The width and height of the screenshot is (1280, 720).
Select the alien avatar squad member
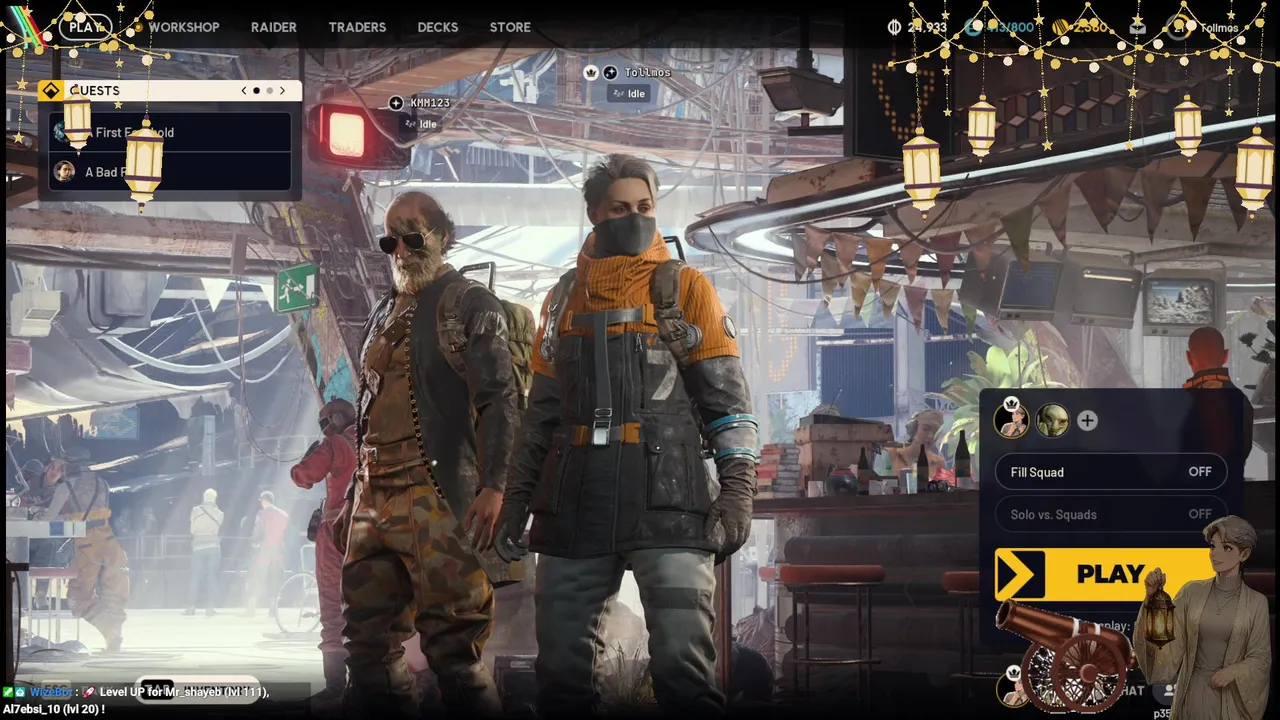click(1052, 420)
